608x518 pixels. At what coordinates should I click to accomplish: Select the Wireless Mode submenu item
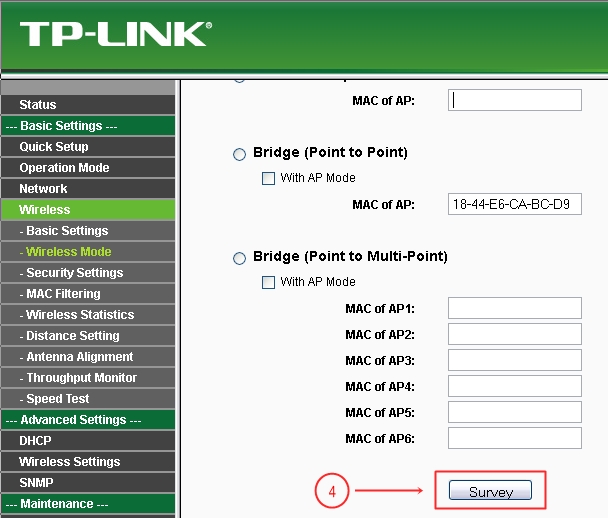pos(88,252)
